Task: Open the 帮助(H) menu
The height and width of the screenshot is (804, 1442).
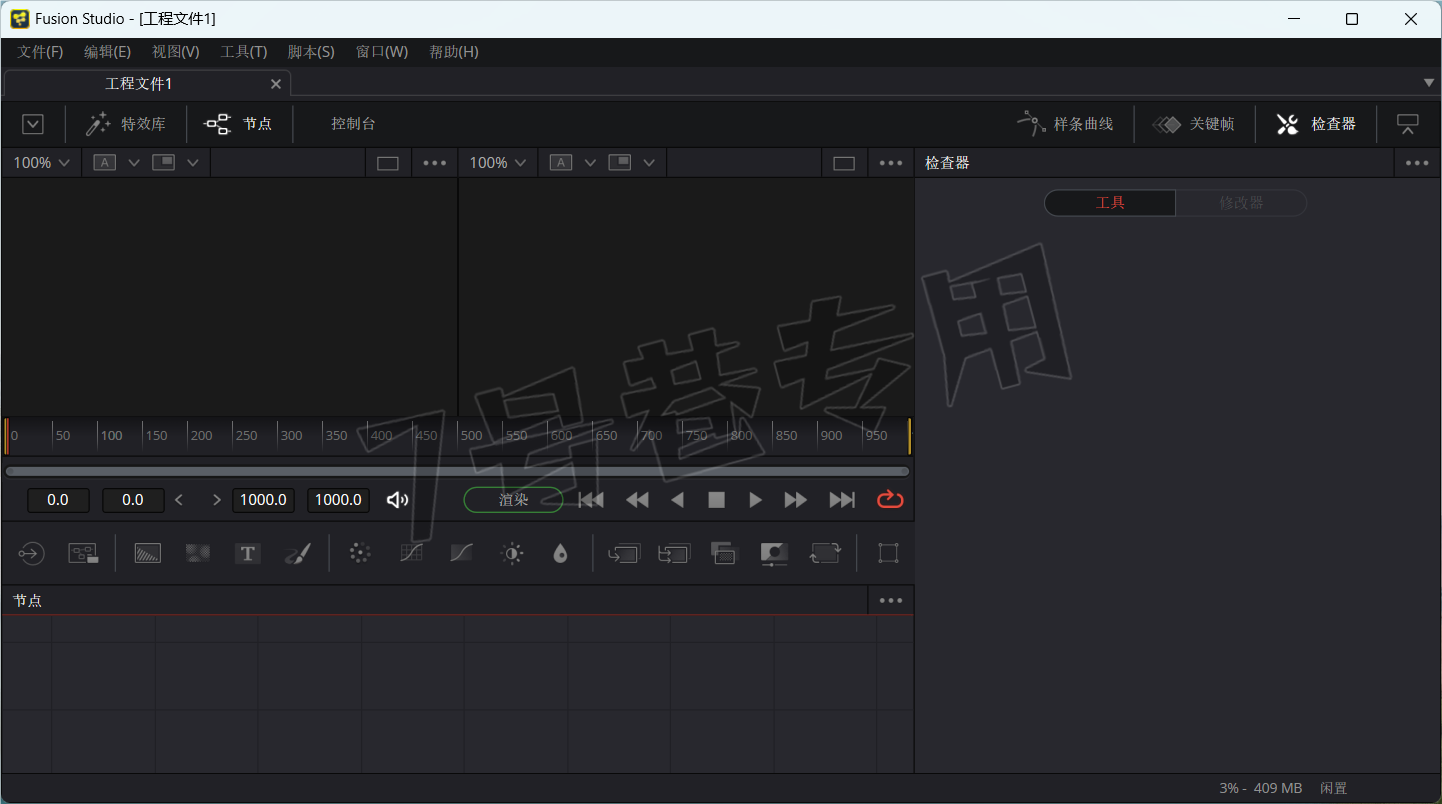Action: click(453, 52)
